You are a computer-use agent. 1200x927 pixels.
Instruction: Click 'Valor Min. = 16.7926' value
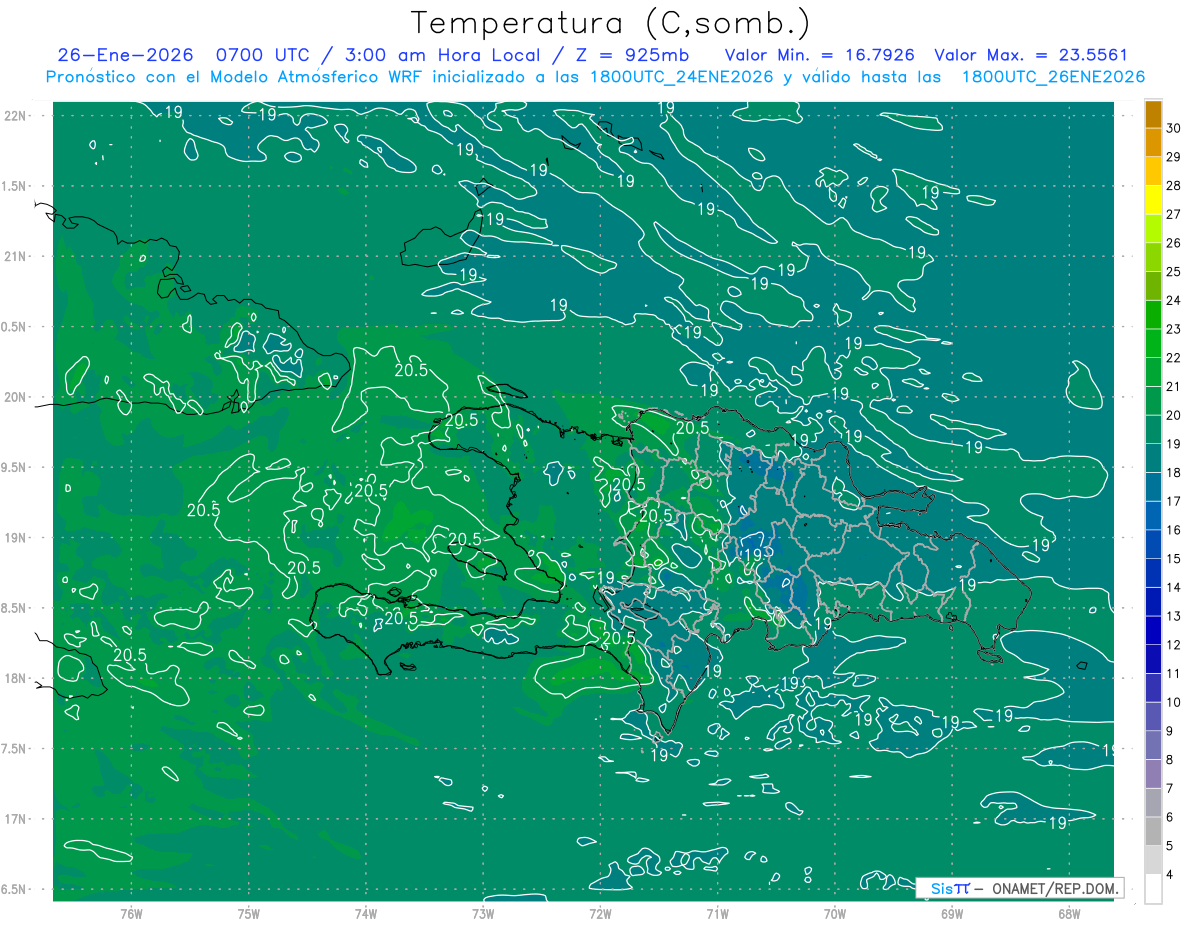click(x=820, y=56)
